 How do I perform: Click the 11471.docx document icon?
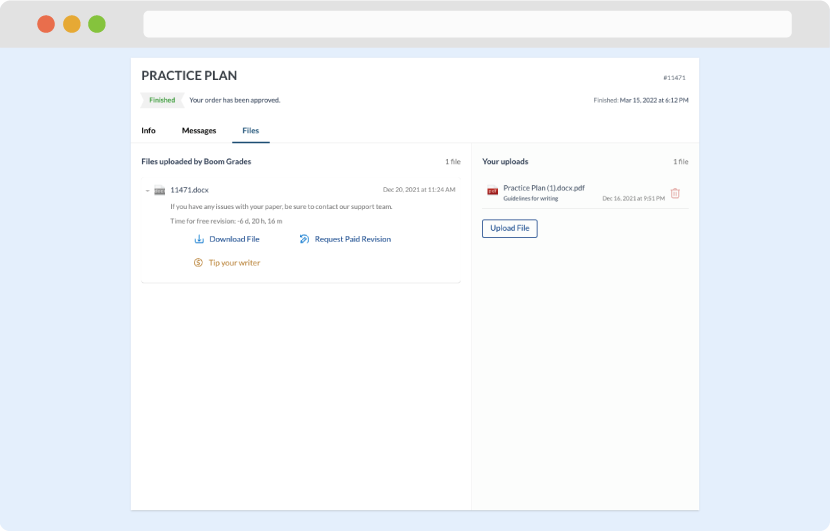coord(160,190)
